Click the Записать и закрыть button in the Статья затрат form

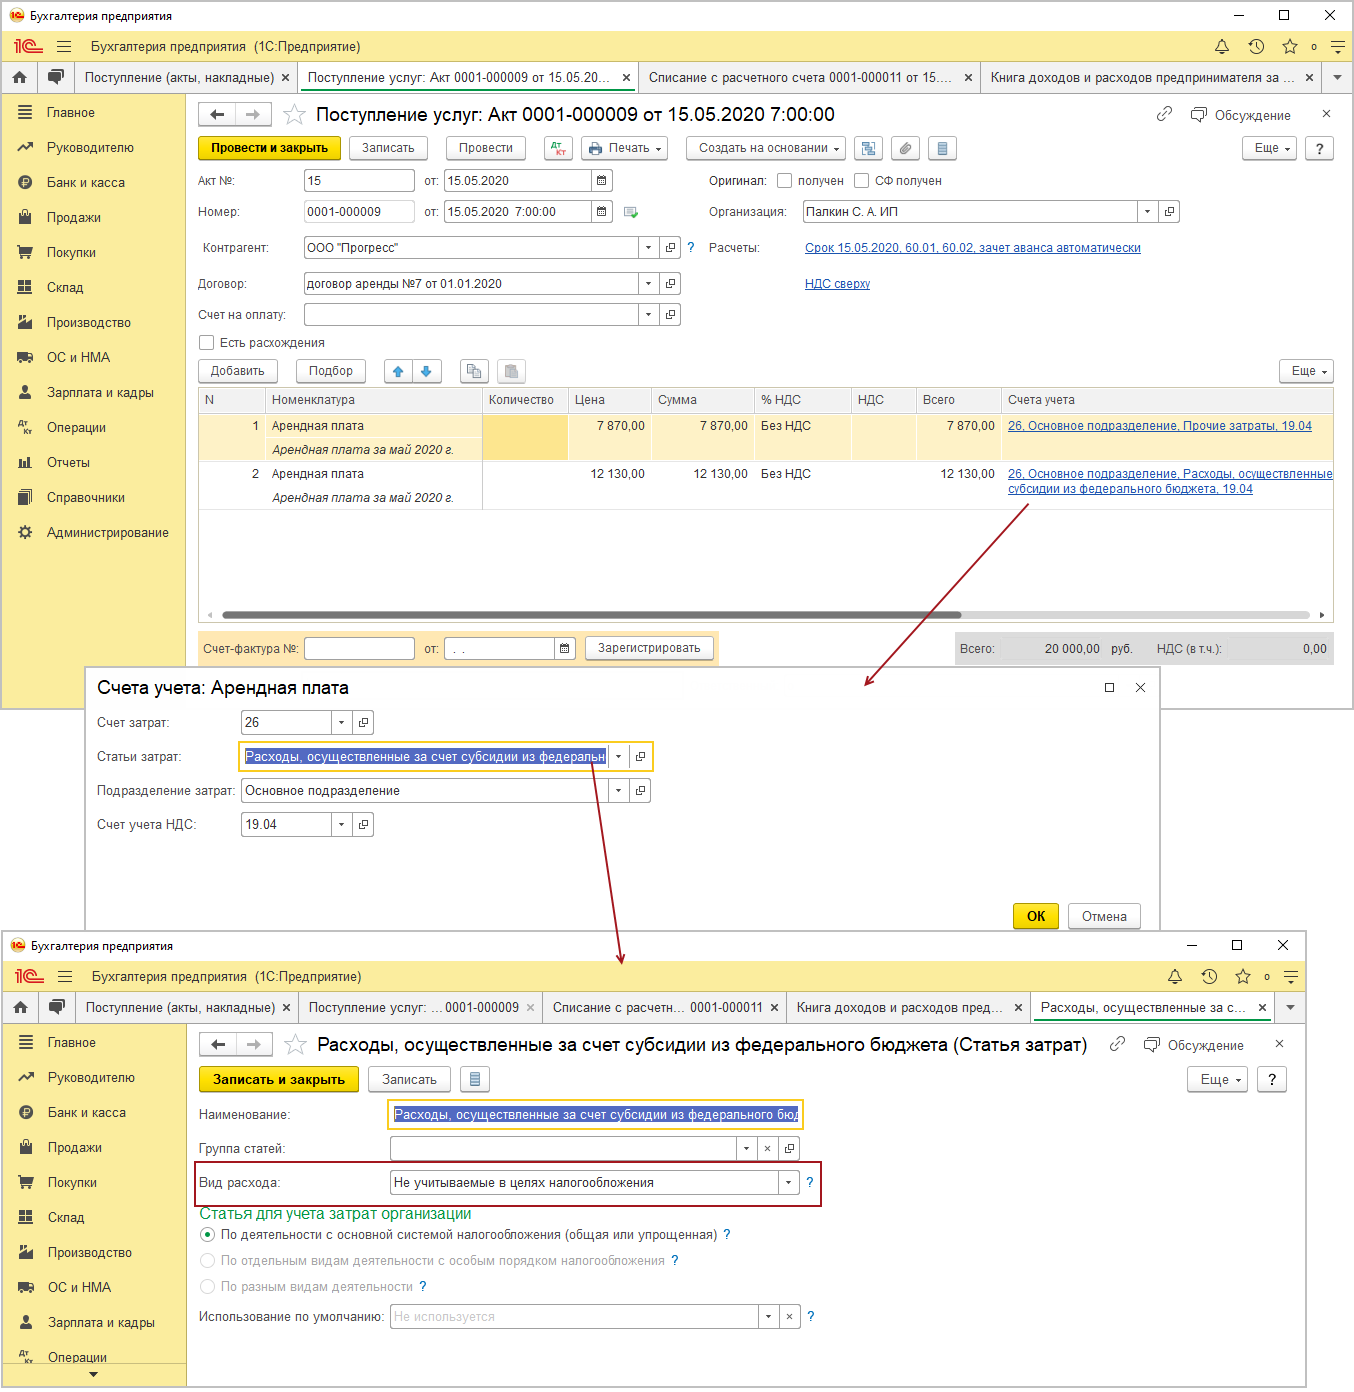(x=279, y=1080)
